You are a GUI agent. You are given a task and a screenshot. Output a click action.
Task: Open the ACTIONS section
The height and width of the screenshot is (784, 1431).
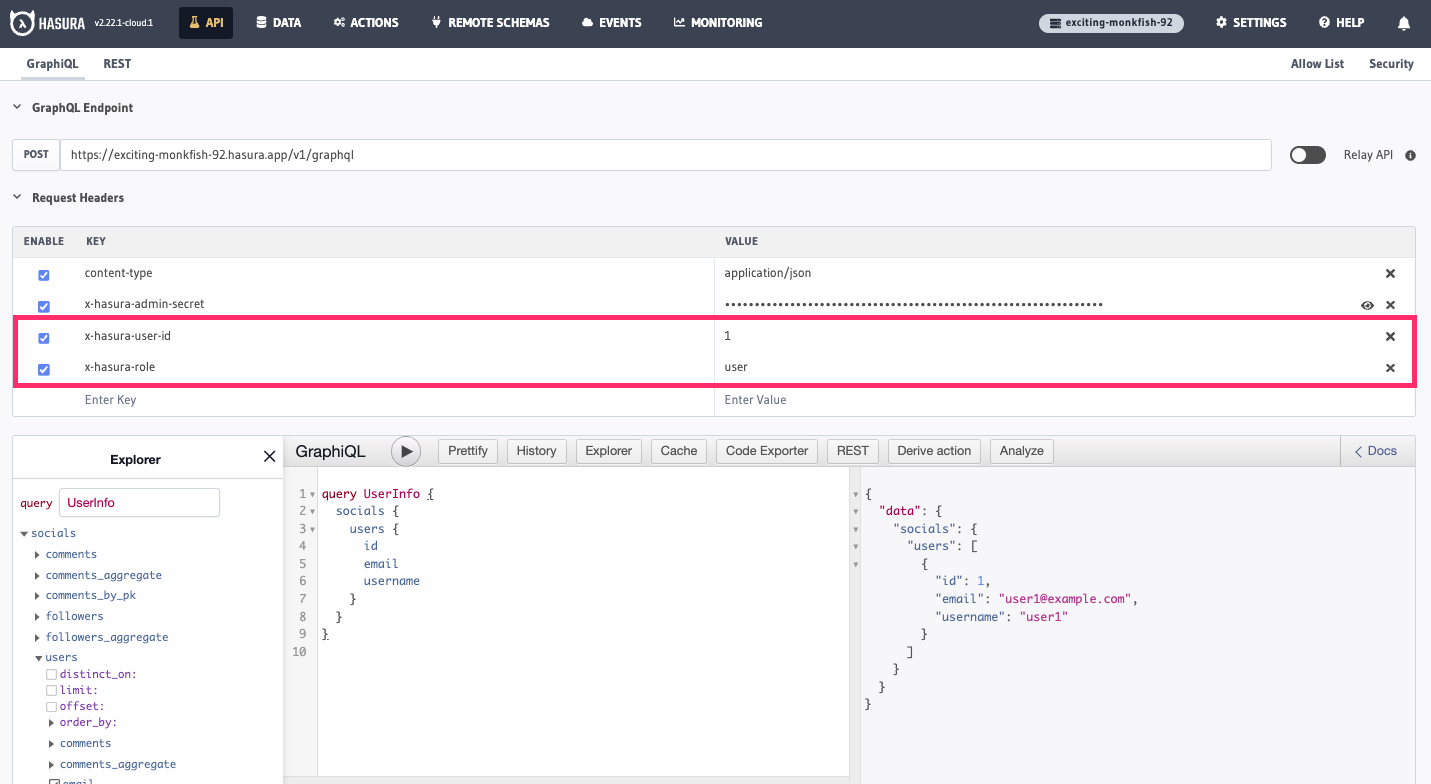(365, 22)
